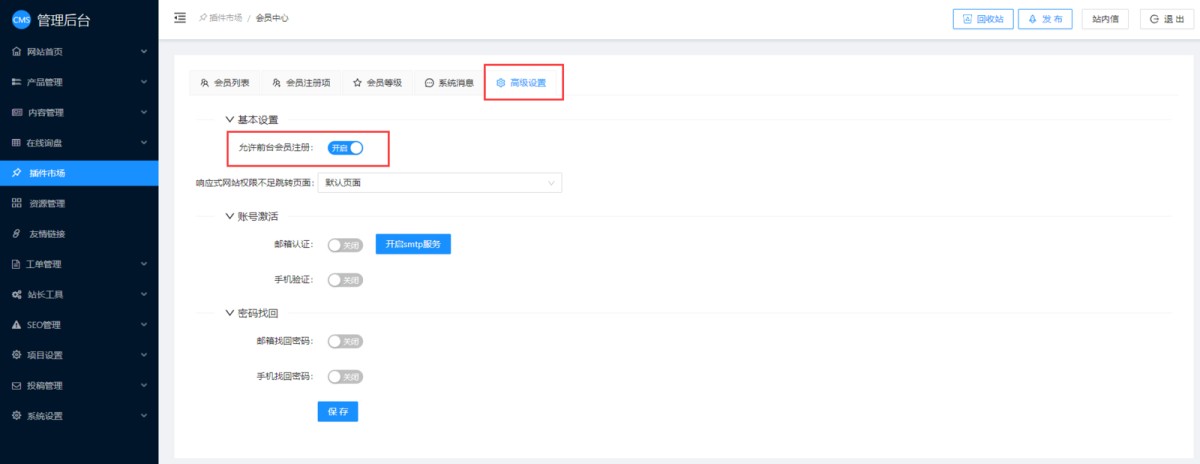Screen dimensions: 1200x464
Task: Click the SEO管理 warning triangle icon
Action: click(16, 325)
